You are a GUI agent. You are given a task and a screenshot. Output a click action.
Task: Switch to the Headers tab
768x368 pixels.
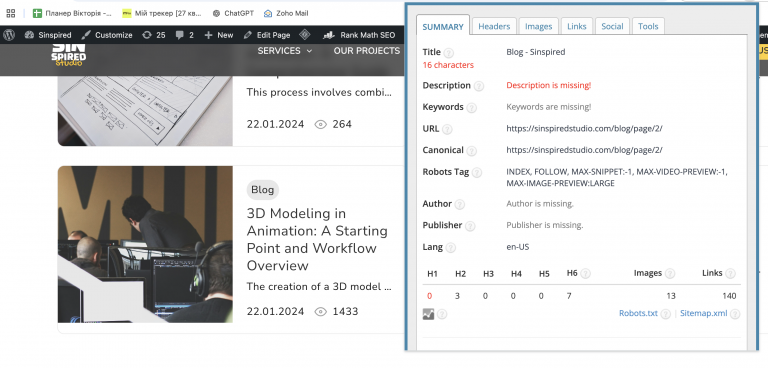coord(494,26)
